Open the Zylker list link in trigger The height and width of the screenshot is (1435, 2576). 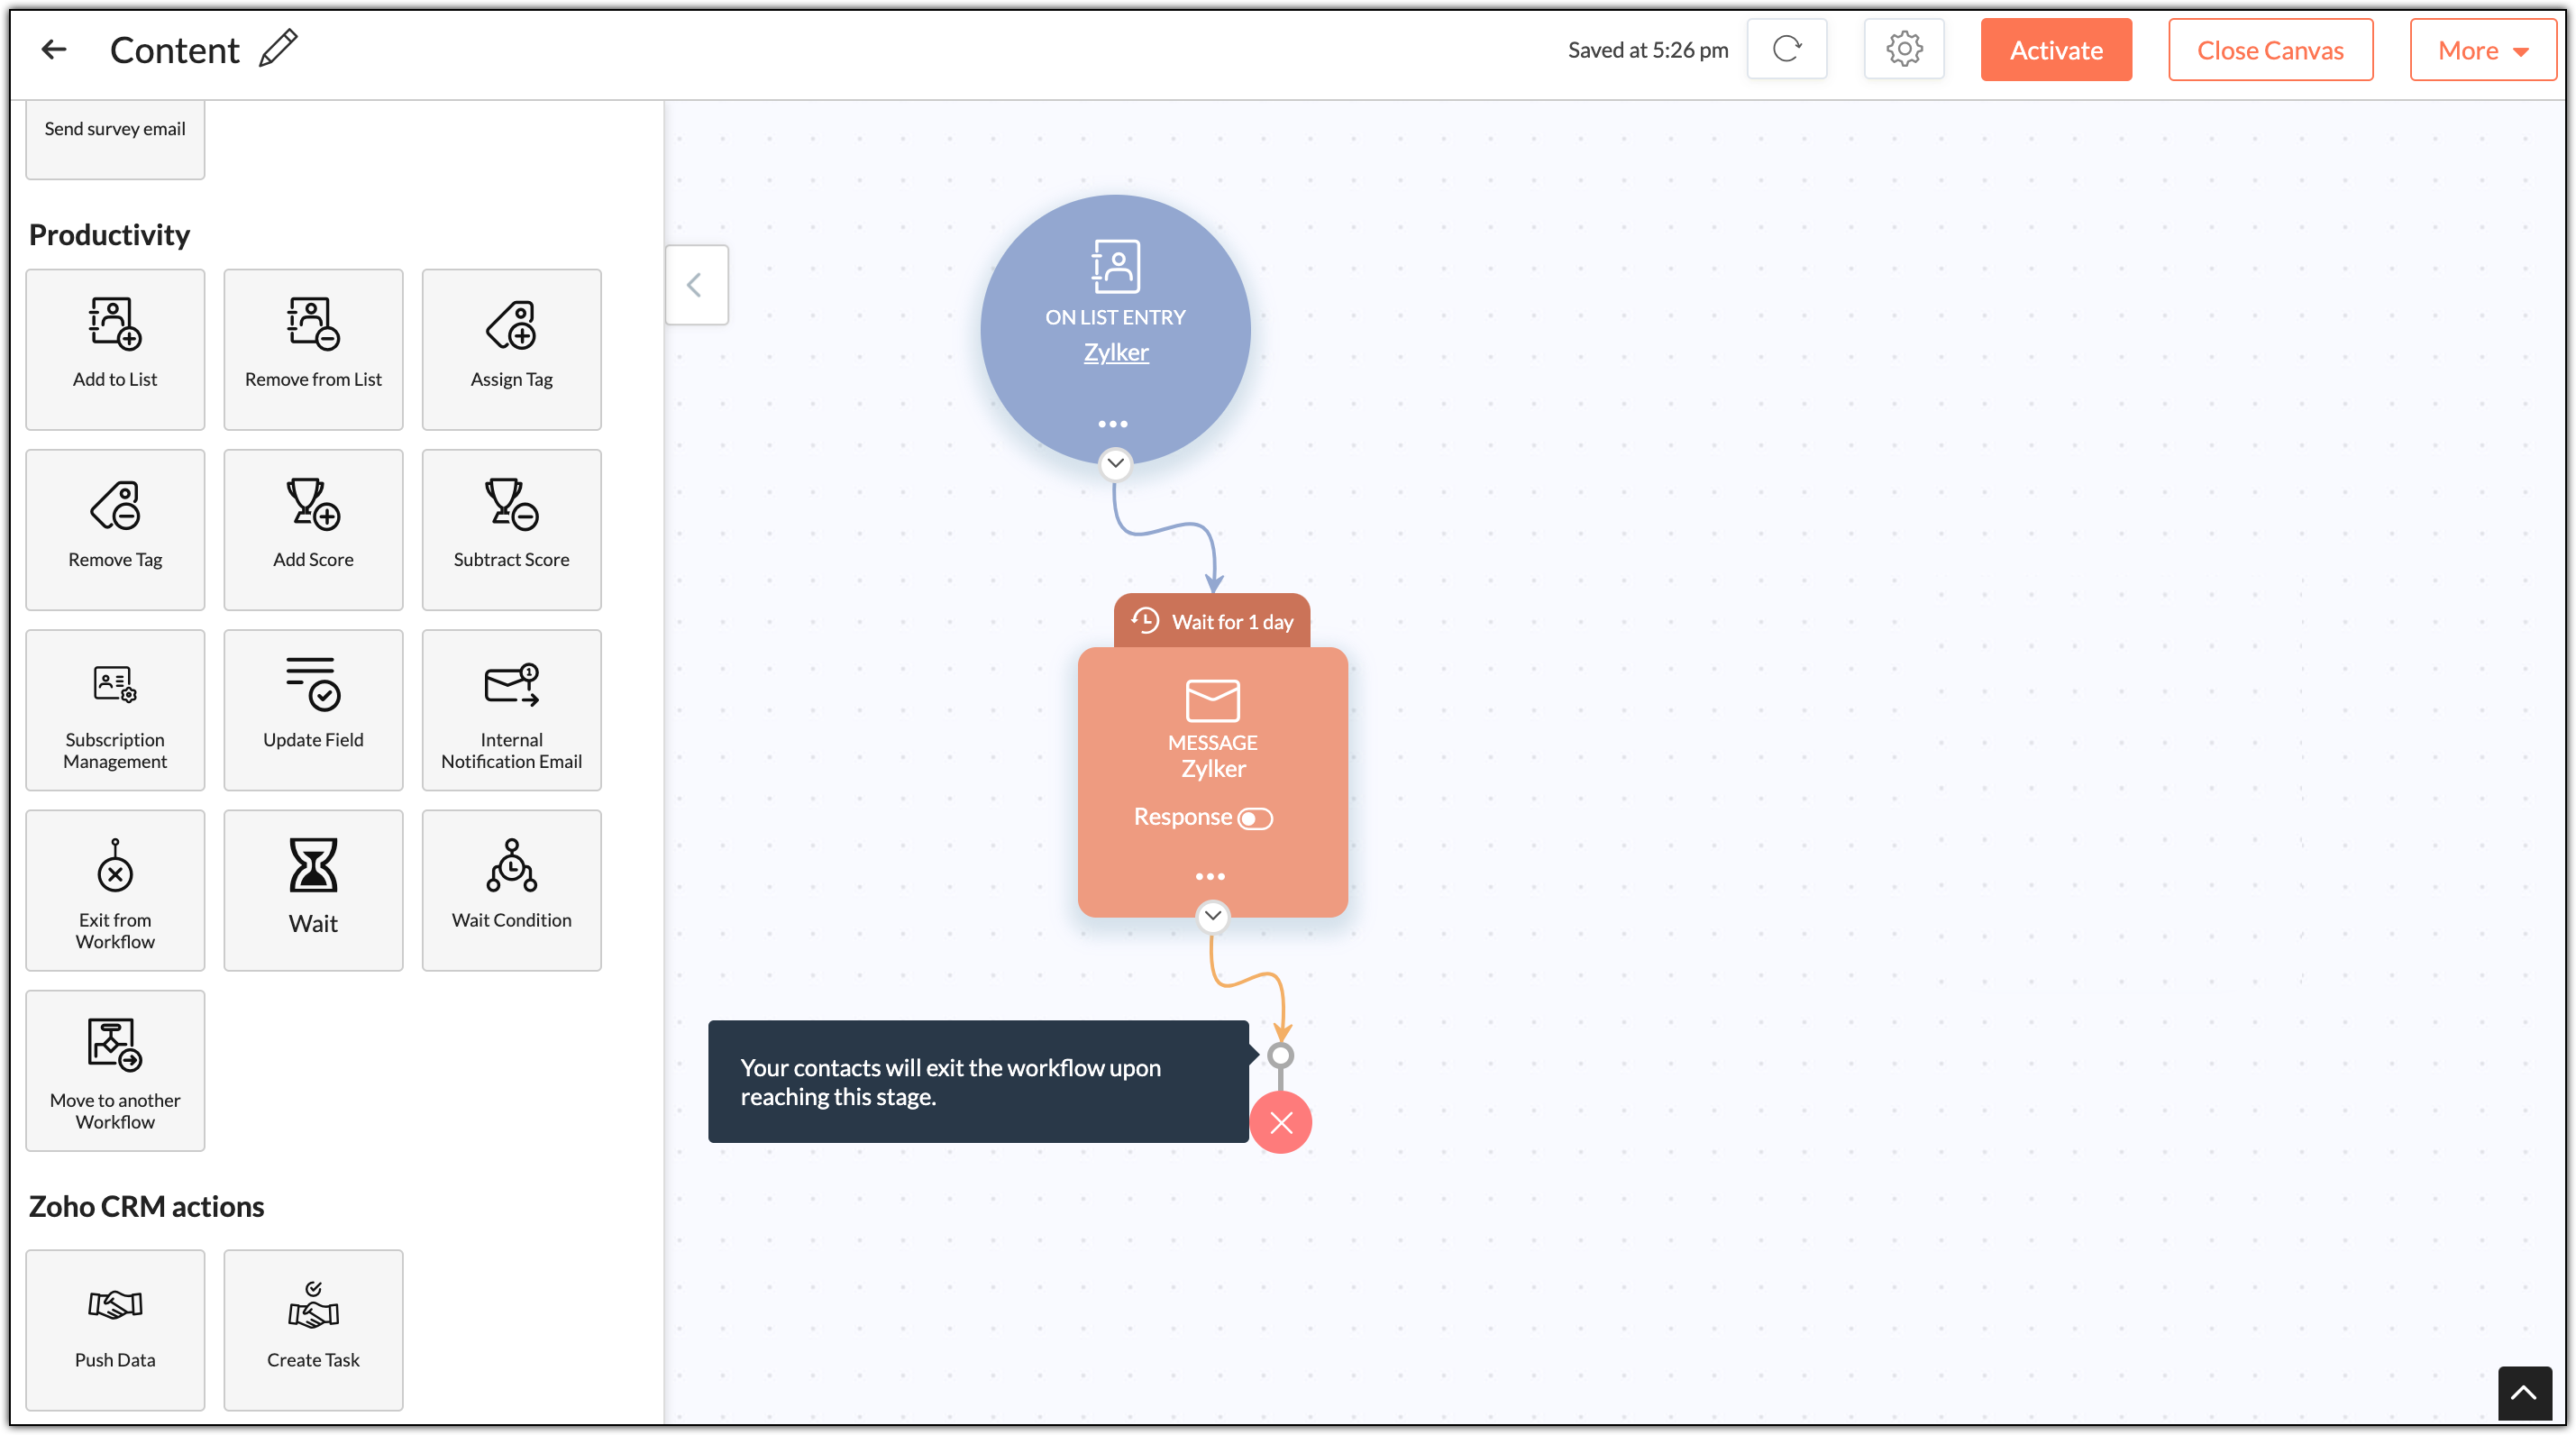click(x=1116, y=352)
